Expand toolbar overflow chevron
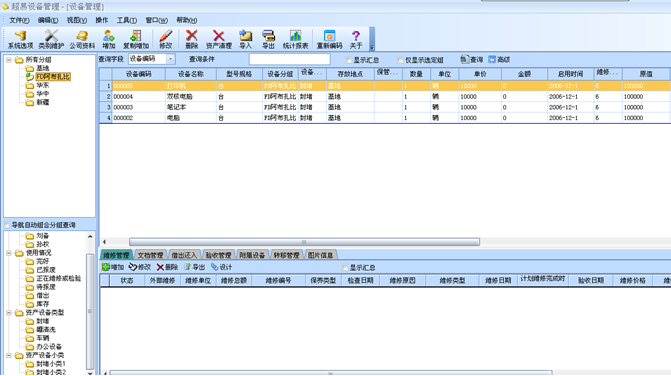The height and width of the screenshot is (376, 671). [x=372, y=47]
